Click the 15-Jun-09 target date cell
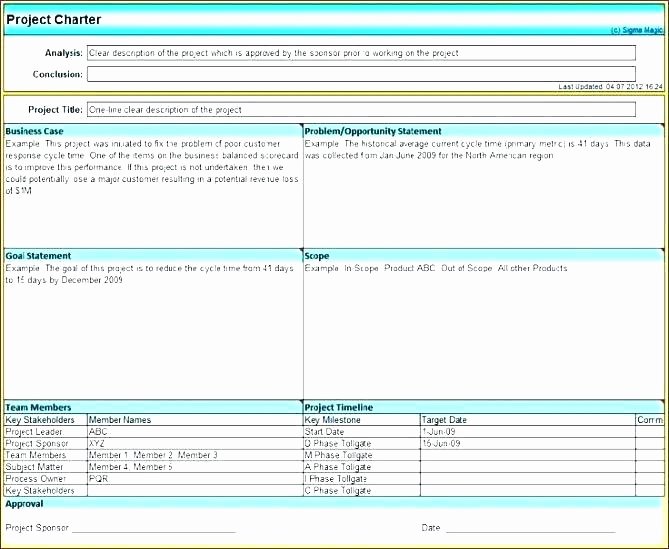 528,443
